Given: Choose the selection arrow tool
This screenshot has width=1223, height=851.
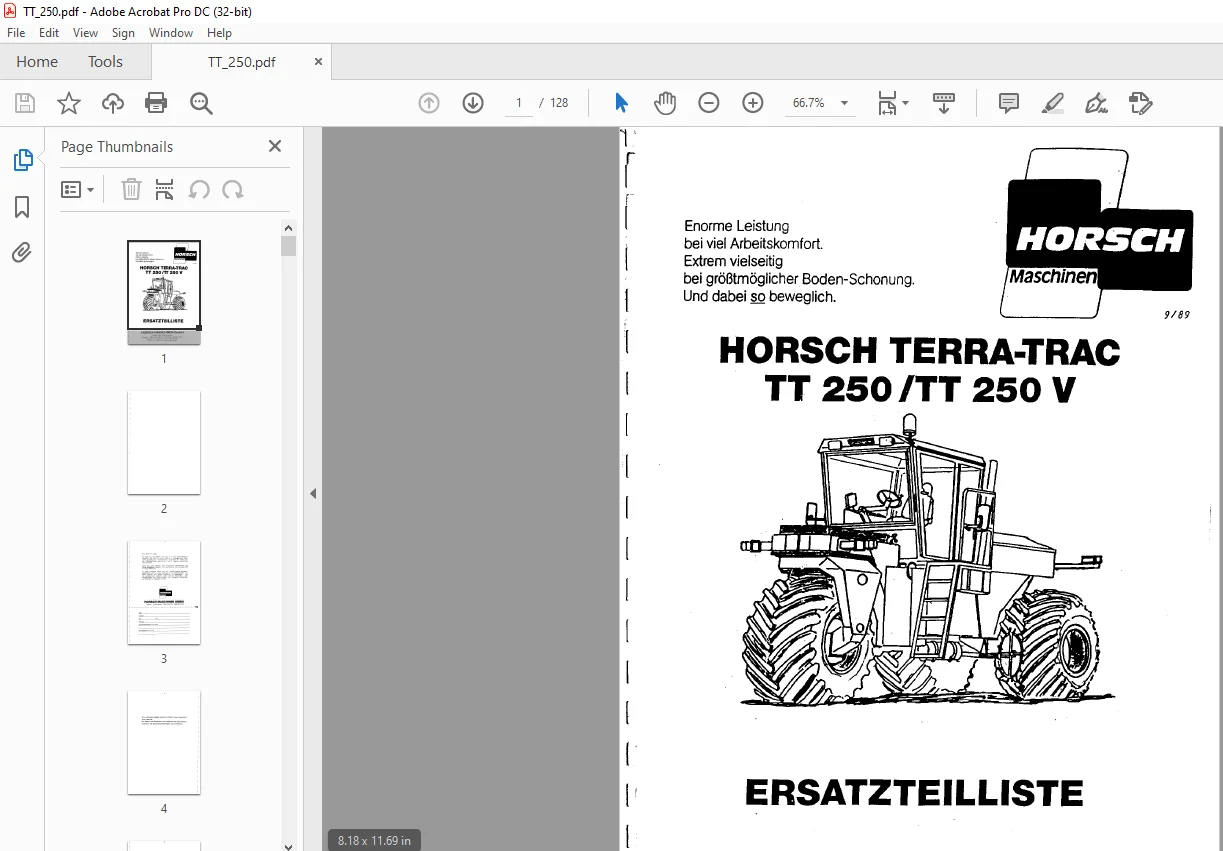Looking at the screenshot, I should coord(621,103).
